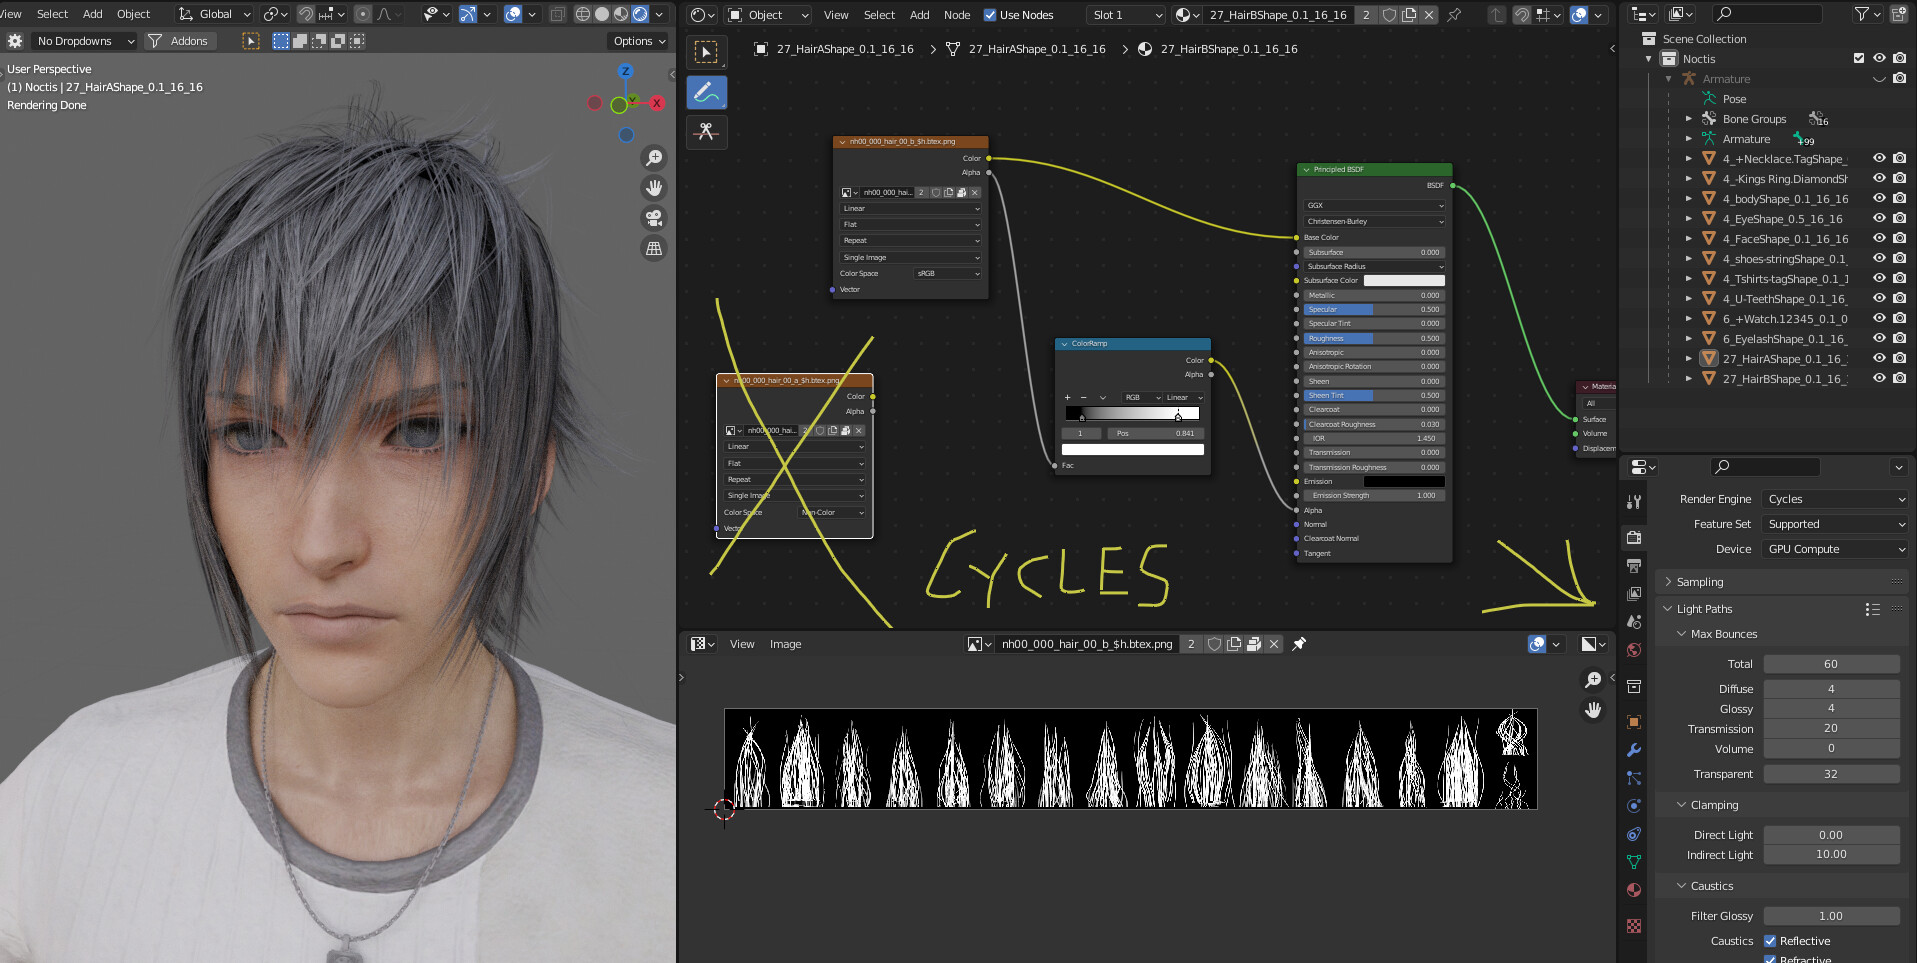Image resolution: width=1917 pixels, height=963 pixels.
Task: Select the Select Box tool in node editor
Action: (x=706, y=52)
